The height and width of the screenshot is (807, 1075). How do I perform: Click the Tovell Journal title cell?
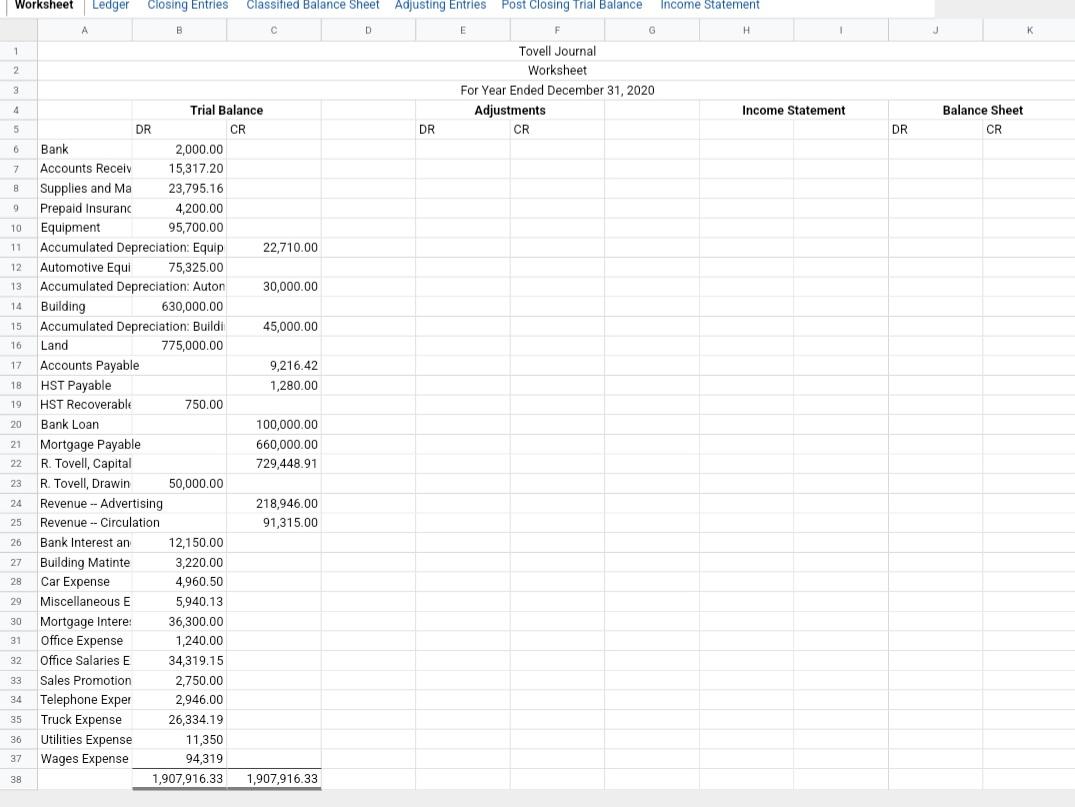pyautogui.click(x=557, y=51)
